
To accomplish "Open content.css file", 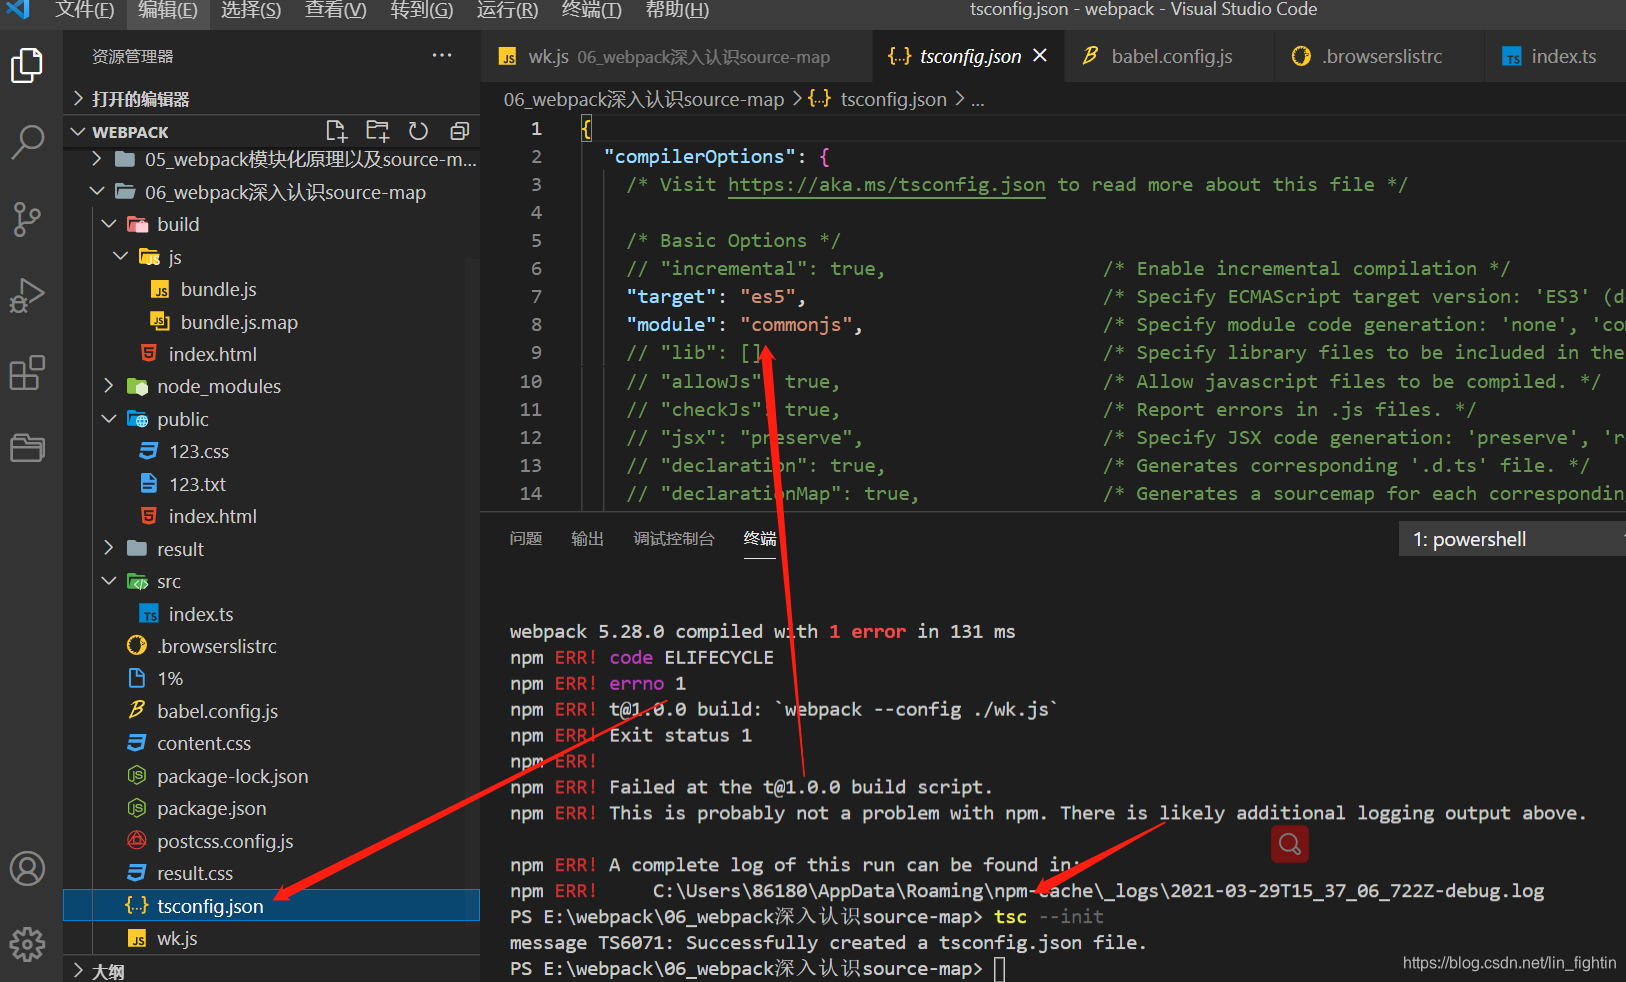I will pyautogui.click(x=203, y=743).
